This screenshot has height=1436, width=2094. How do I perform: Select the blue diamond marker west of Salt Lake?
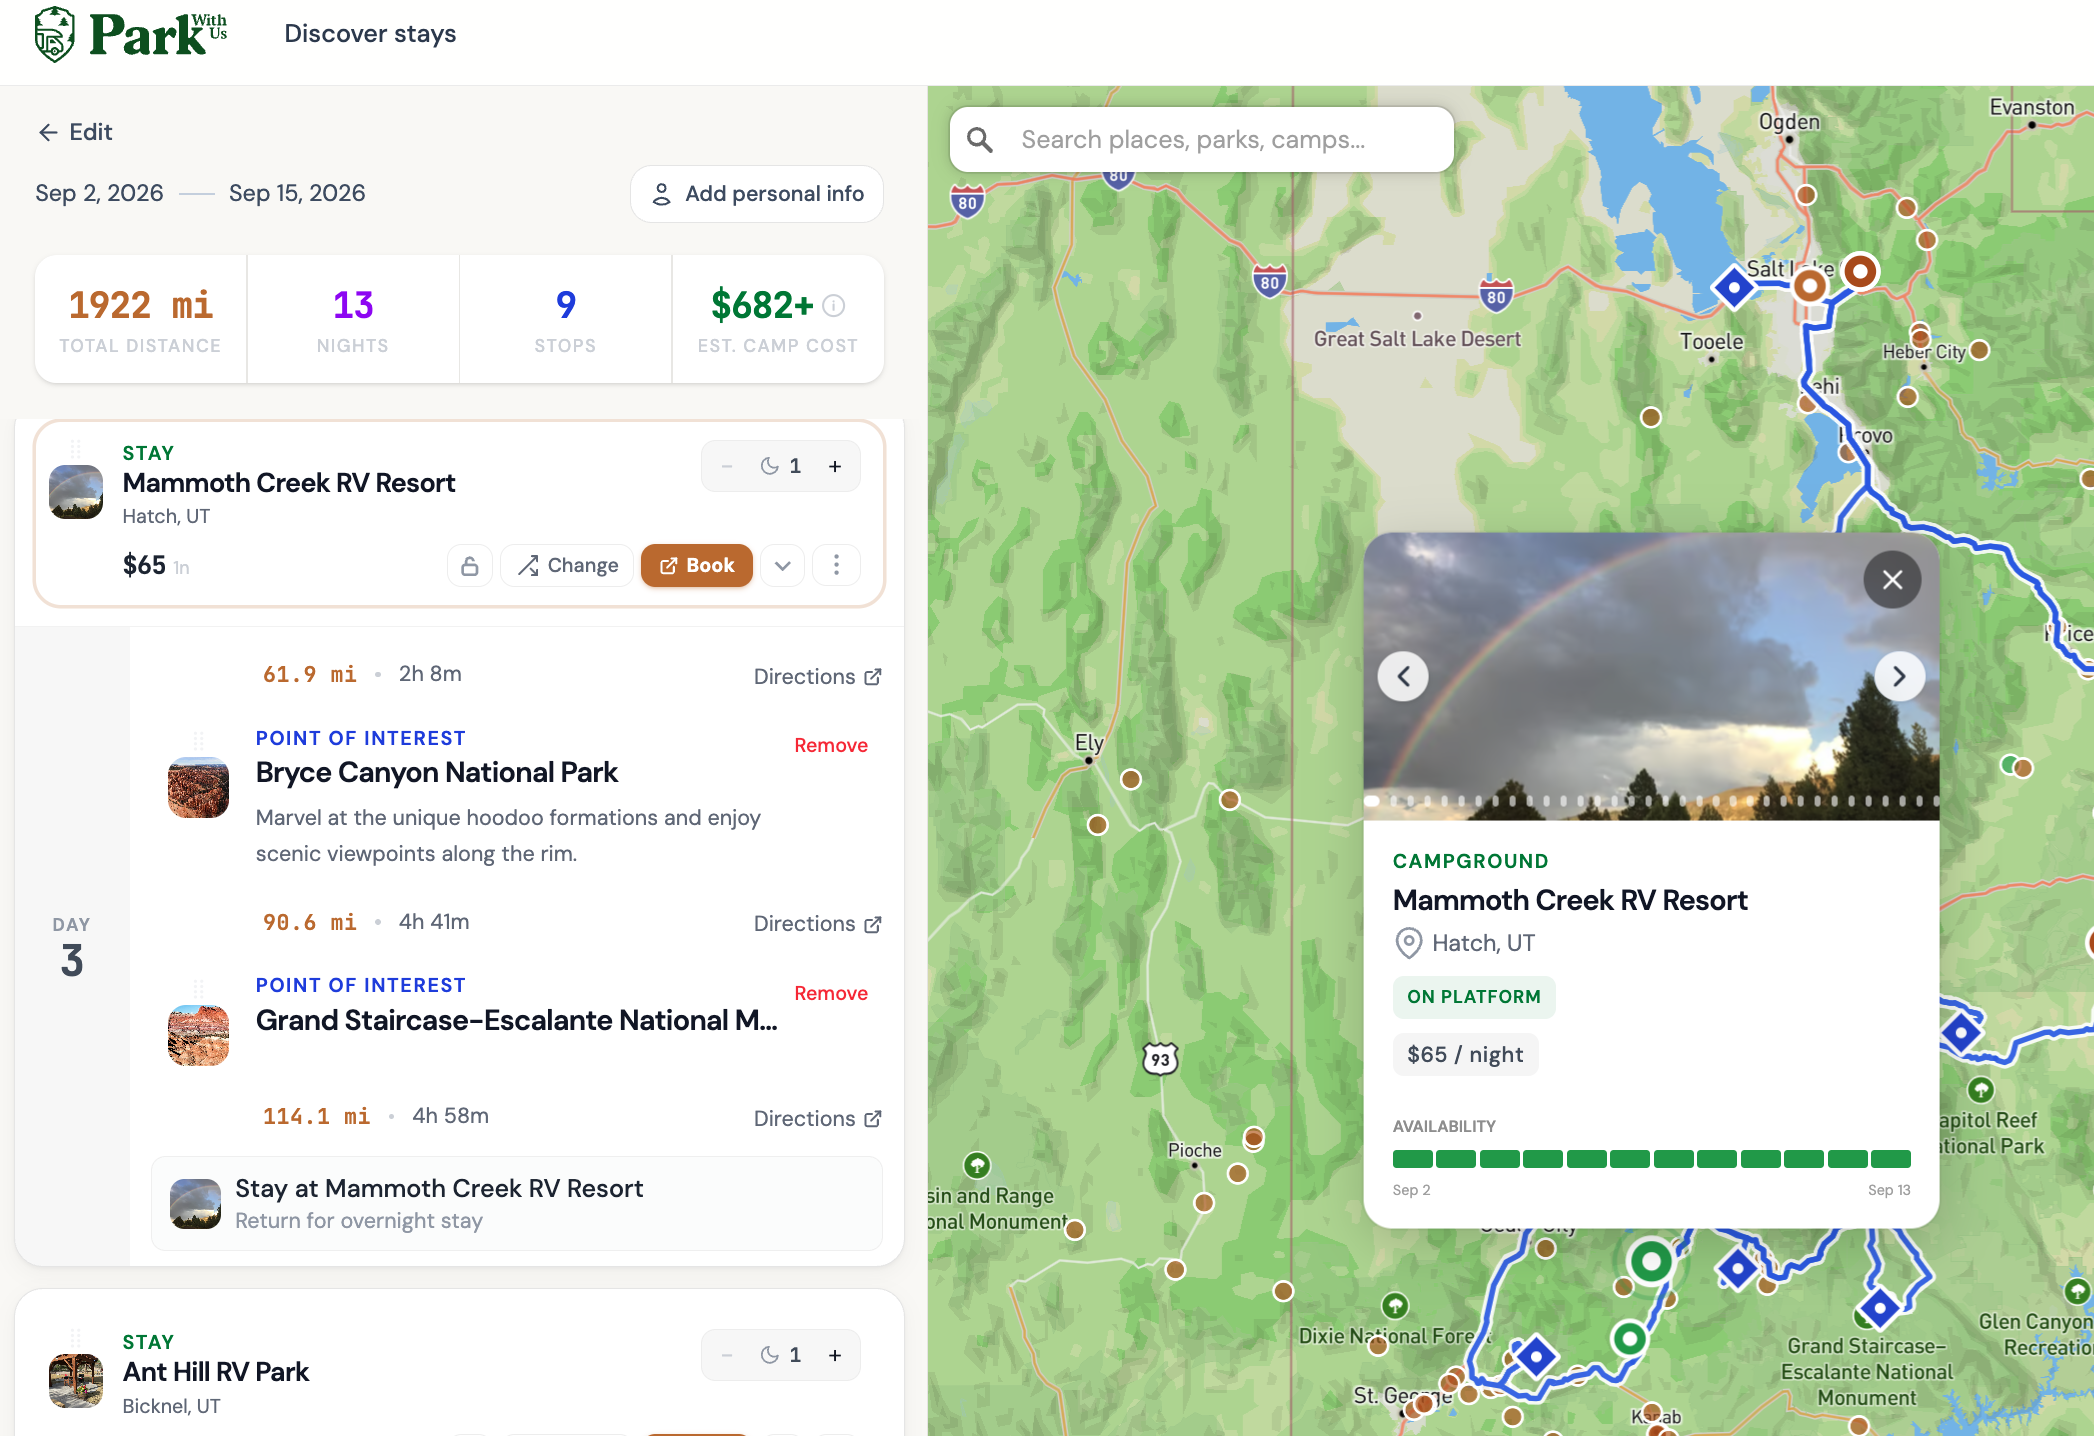(x=1734, y=287)
